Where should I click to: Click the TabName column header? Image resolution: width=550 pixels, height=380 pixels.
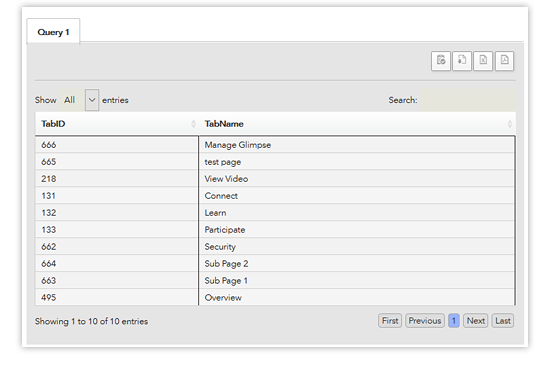pos(357,124)
